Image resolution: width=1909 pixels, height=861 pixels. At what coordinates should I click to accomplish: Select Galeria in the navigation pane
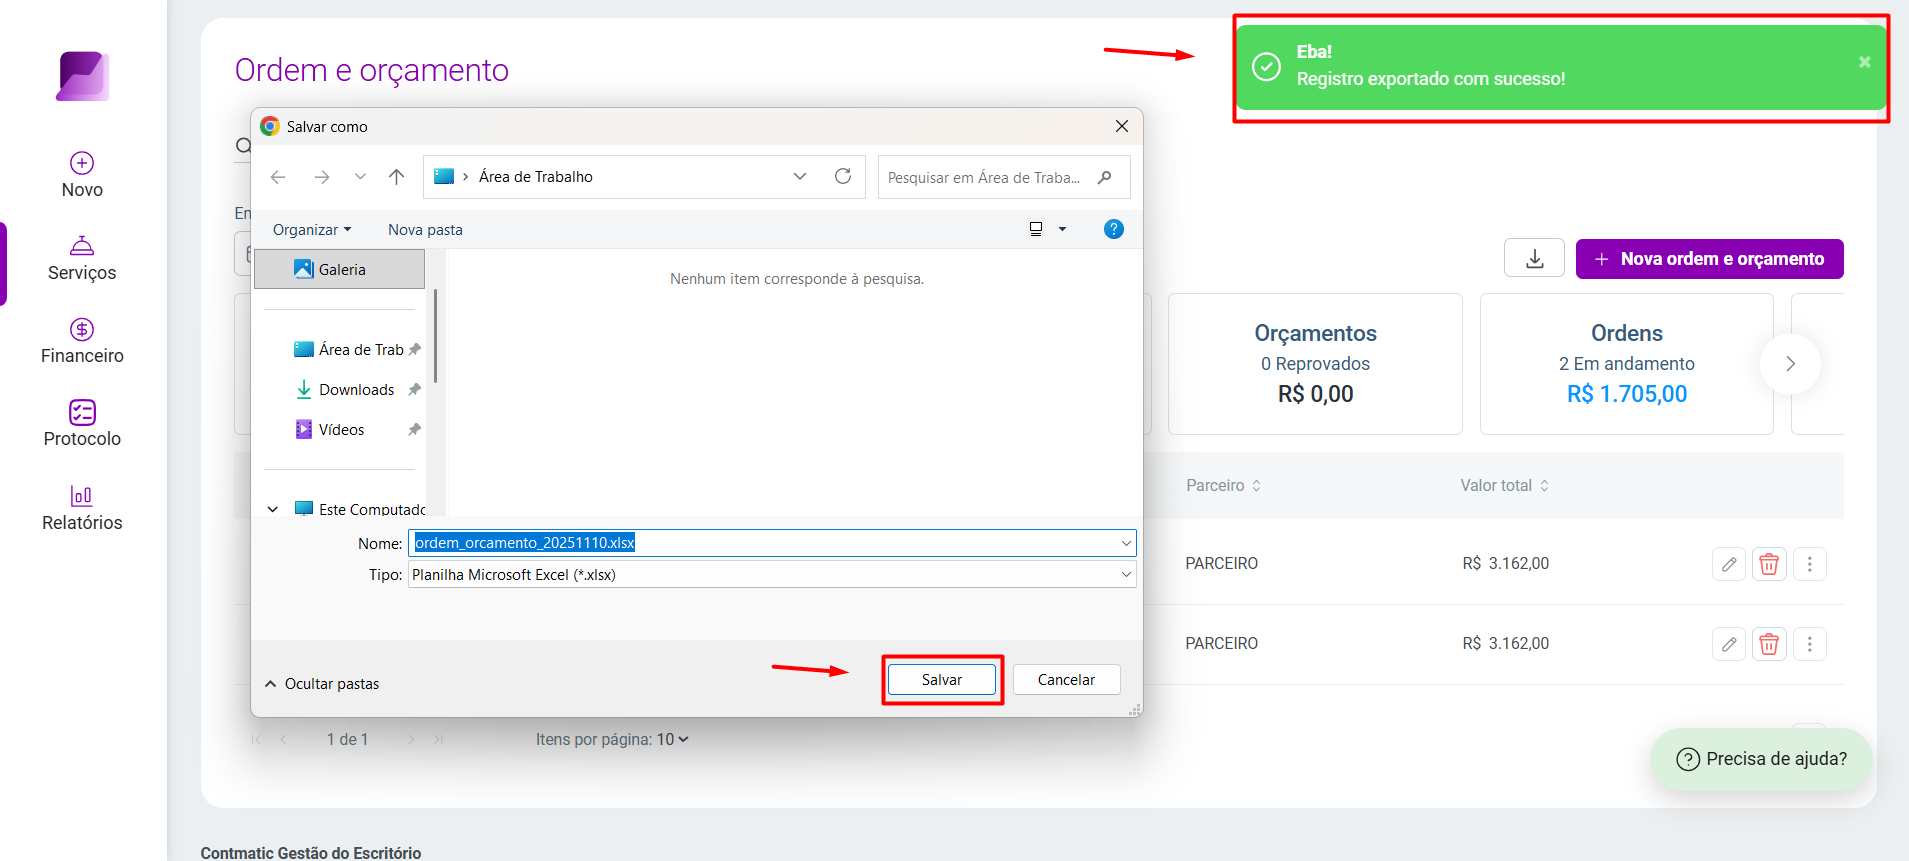[340, 269]
